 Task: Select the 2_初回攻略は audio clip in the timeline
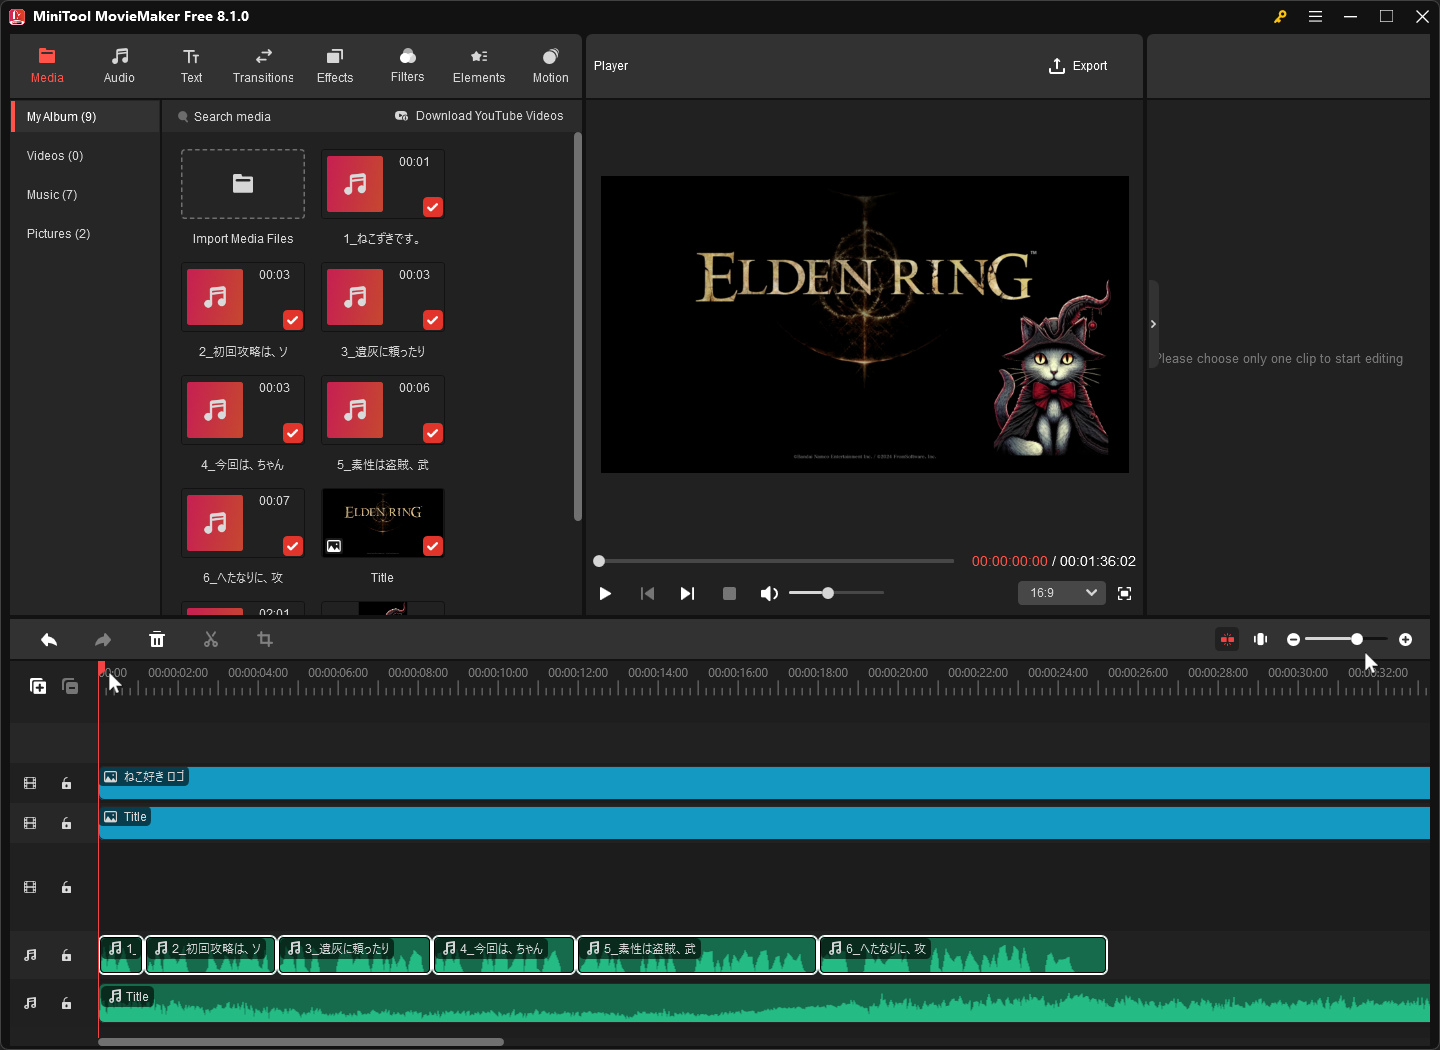[x=210, y=955]
